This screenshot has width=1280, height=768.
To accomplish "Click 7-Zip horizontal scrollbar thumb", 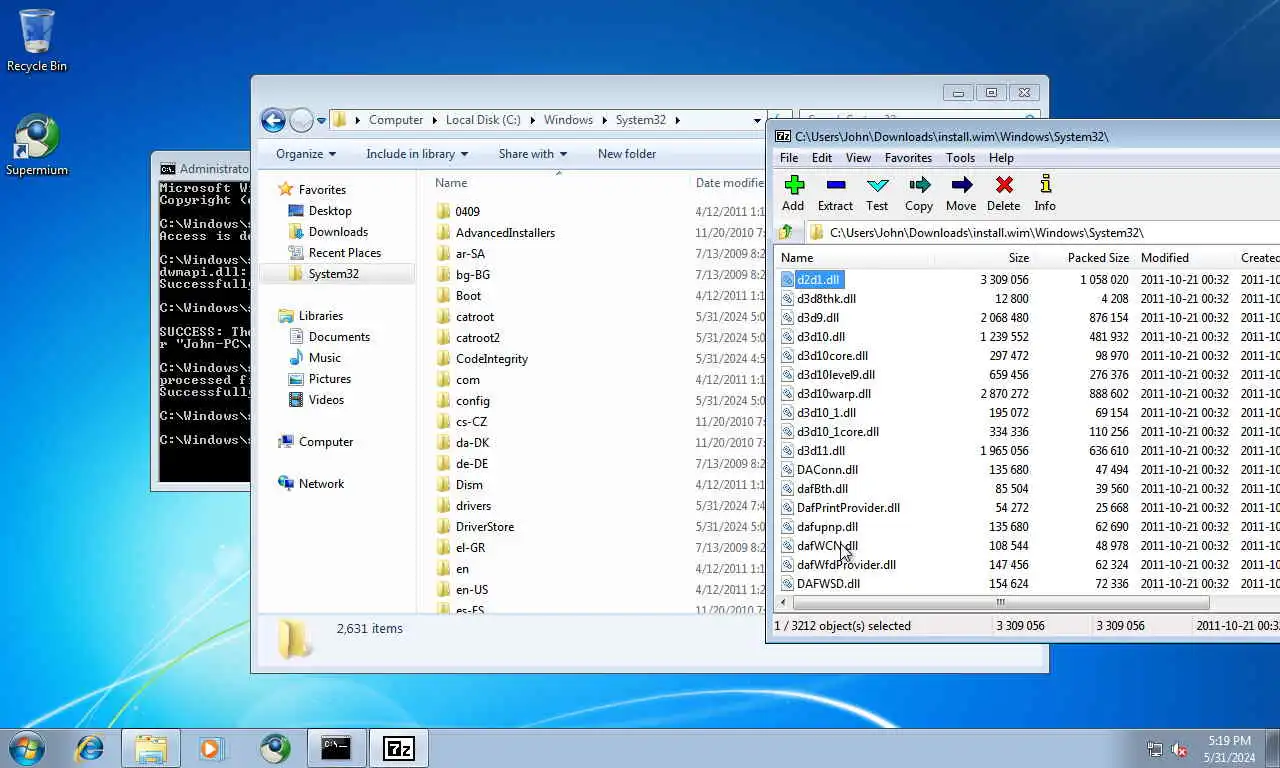I will (x=1000, y=603).
